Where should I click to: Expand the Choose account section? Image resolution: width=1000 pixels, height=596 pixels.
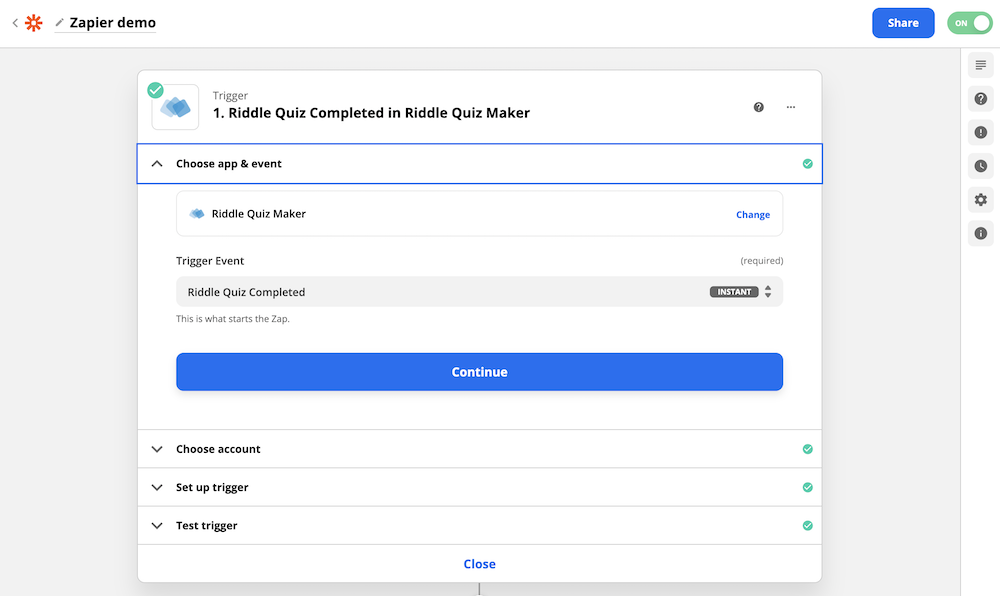click(x=480, y=449)
